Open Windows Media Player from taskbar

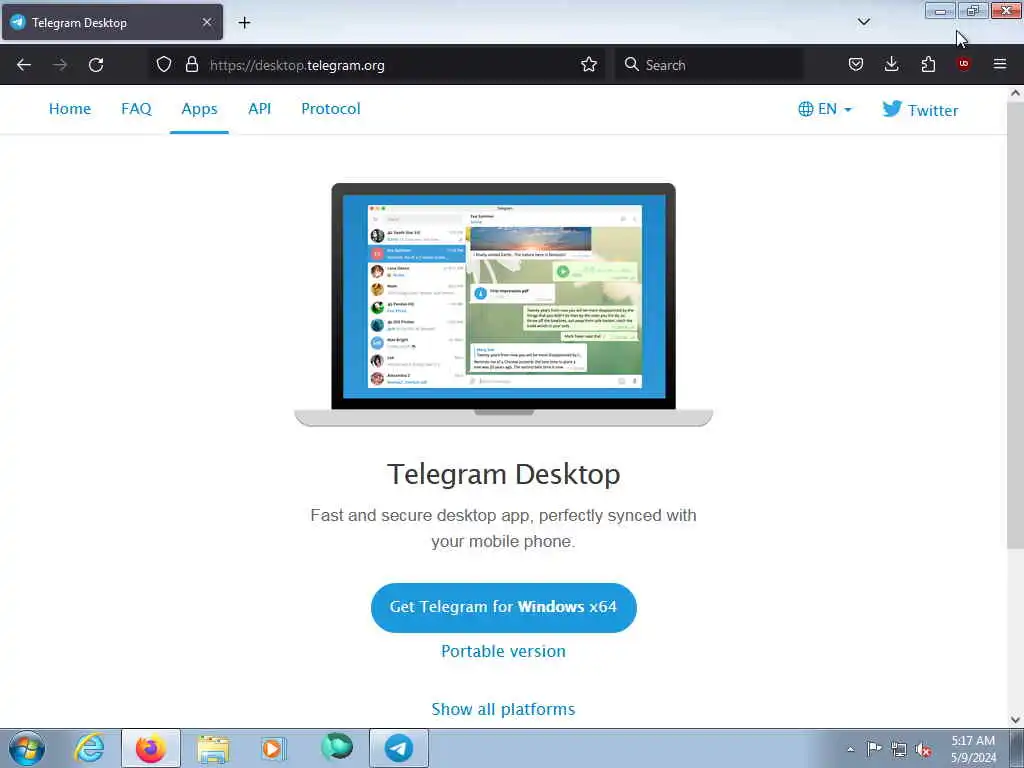274,748
